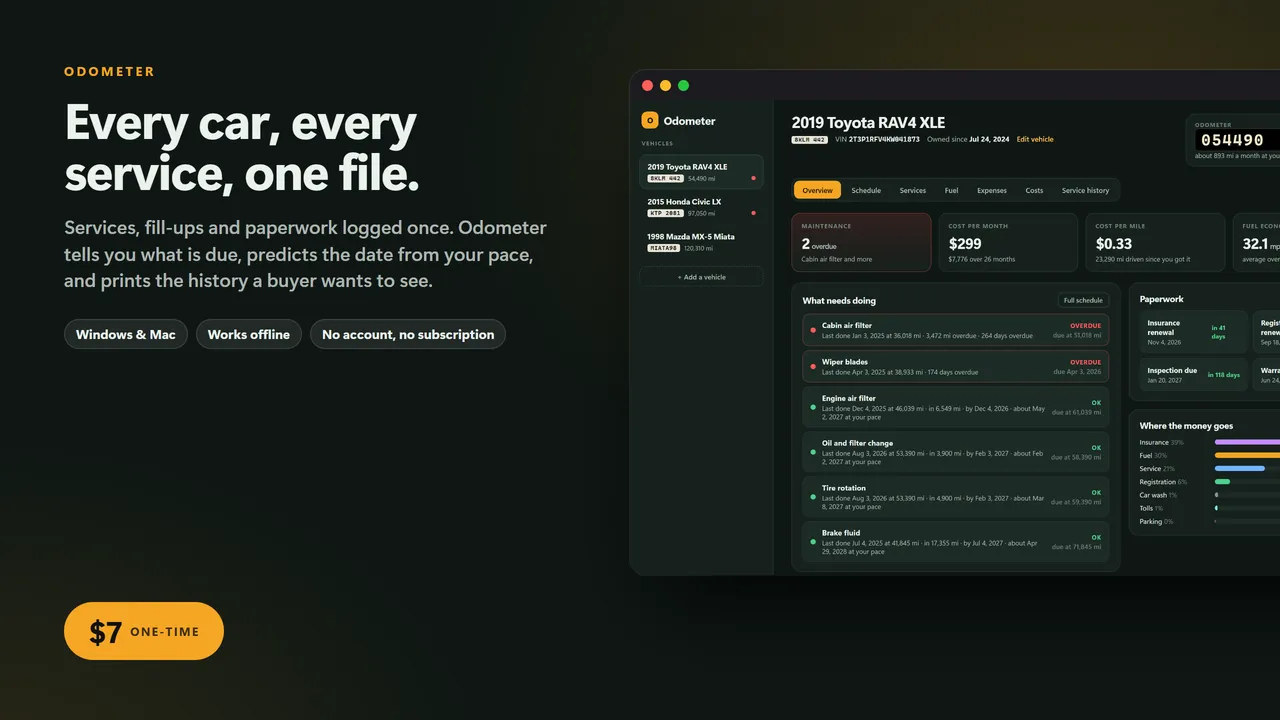Click the VIN 2T3P1RFV4KW041873 text
Image resolution: width=1280 pixels, height=720 pixels.
click(x=878, y=140)
